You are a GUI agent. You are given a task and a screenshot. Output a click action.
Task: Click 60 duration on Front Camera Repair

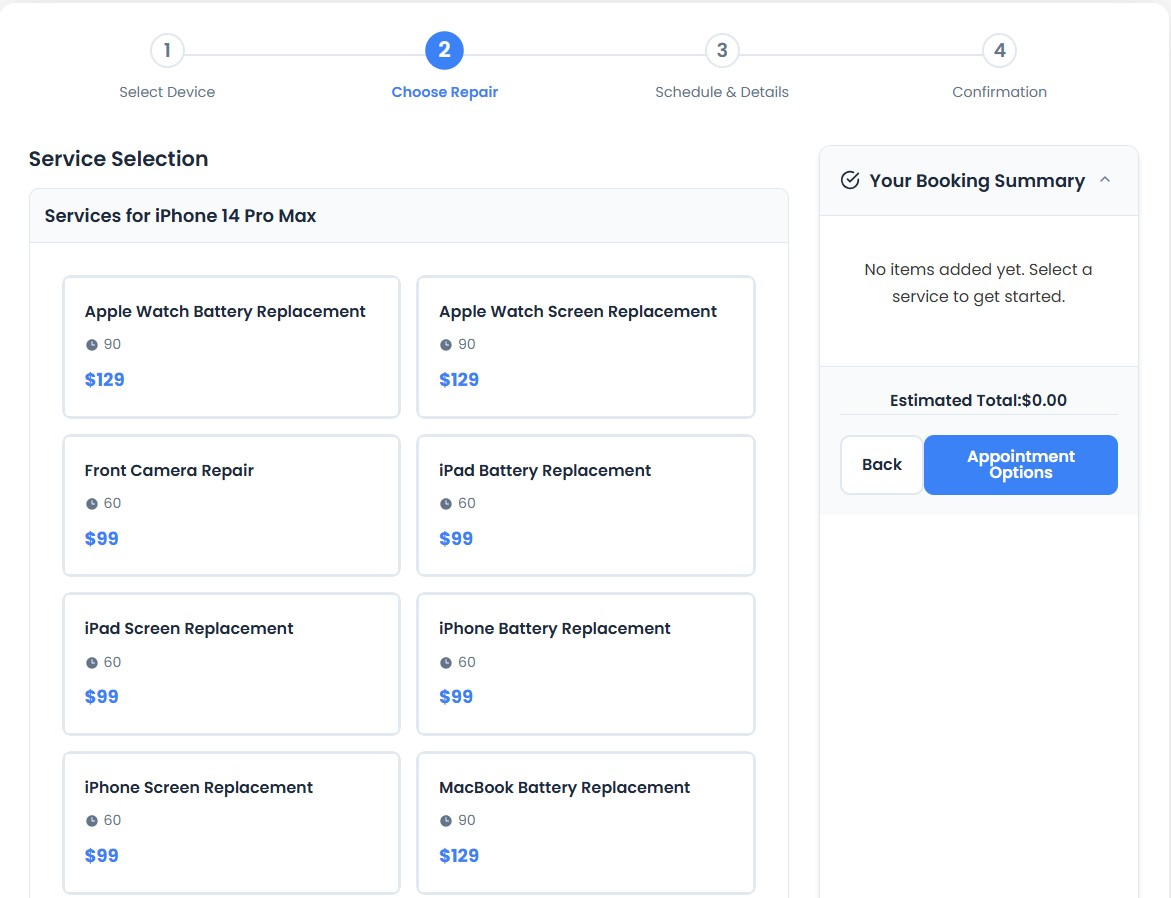click(112, 504)
